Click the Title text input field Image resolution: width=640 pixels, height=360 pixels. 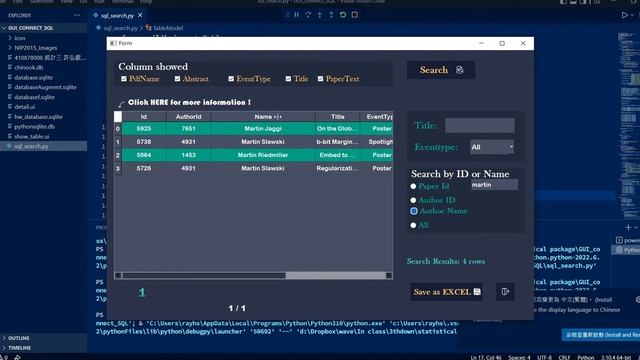pyautogui.click(x=480, y=125)
